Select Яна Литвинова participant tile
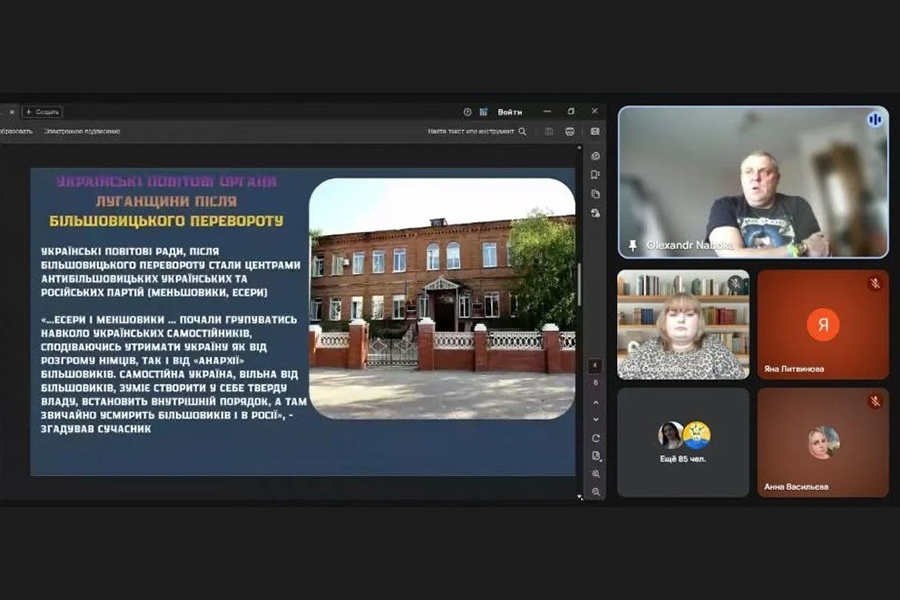The width and height of the screenshot is (900, 600). pos(823,324)
